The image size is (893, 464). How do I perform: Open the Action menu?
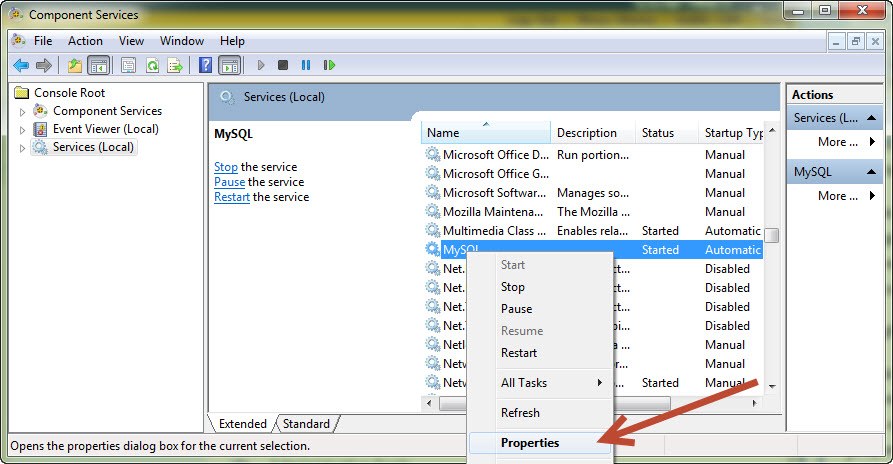click(x=85, y=41)
